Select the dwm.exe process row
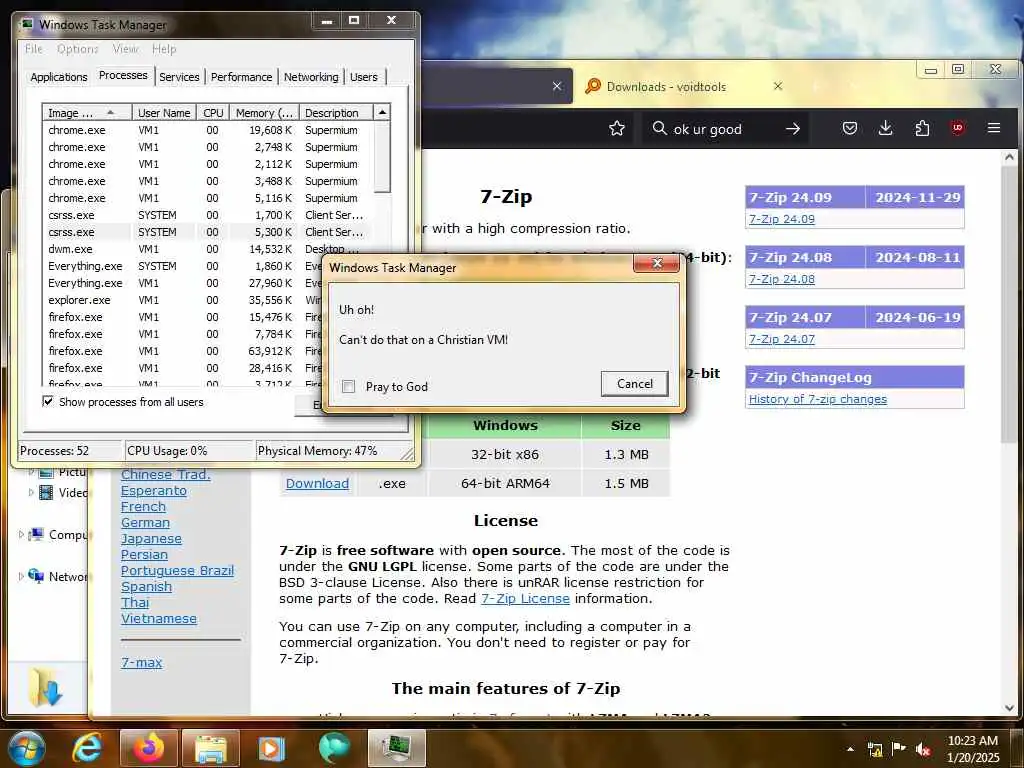This screenshot has height=768, width=1024. point(208,249)
